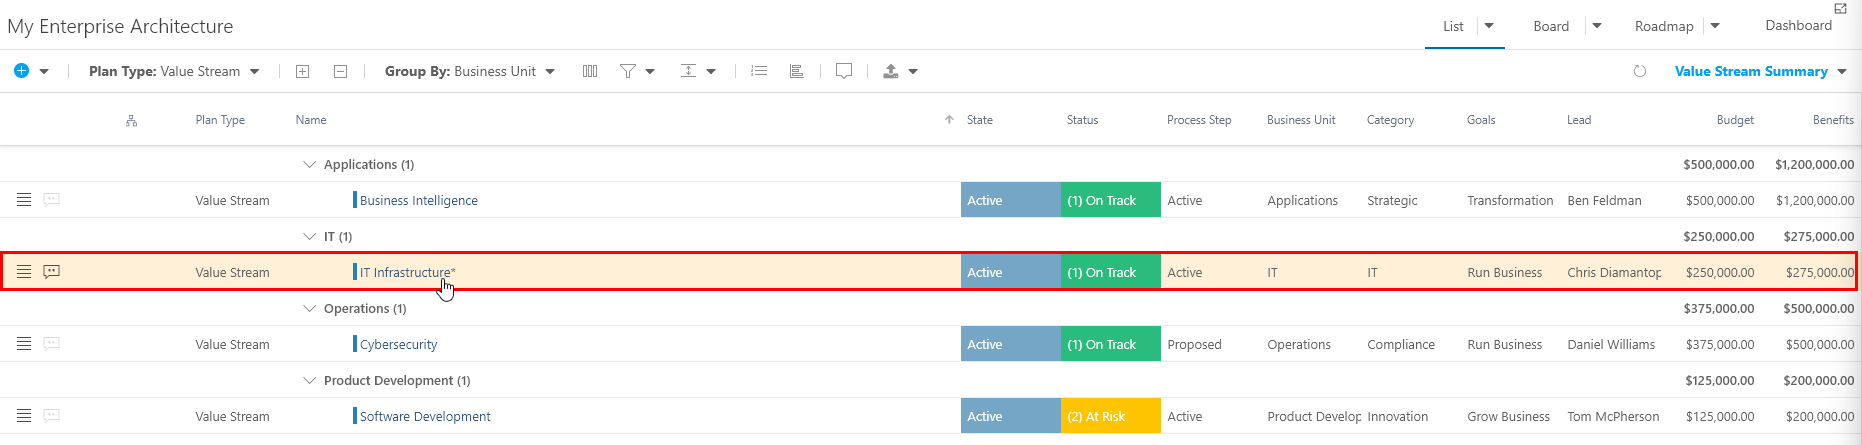1862x445 pixels.
Task: Click the expand all groups icon
Action: point(302,71)
